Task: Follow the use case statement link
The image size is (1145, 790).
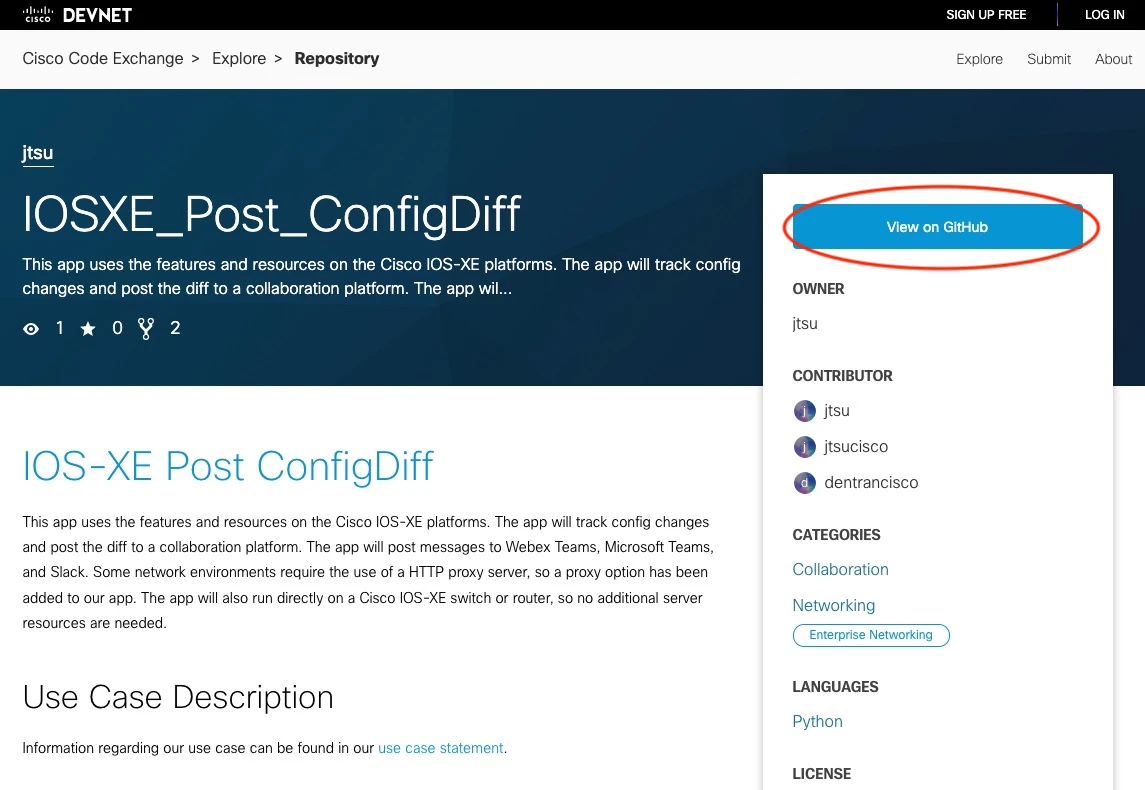Action: point(440,748)
